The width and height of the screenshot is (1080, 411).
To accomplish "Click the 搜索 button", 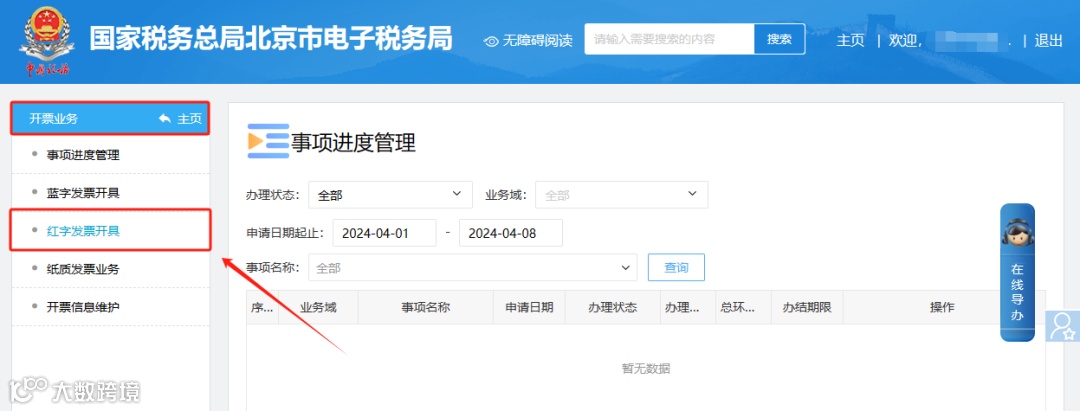I will pyautogui.click(x=780, y=39).
